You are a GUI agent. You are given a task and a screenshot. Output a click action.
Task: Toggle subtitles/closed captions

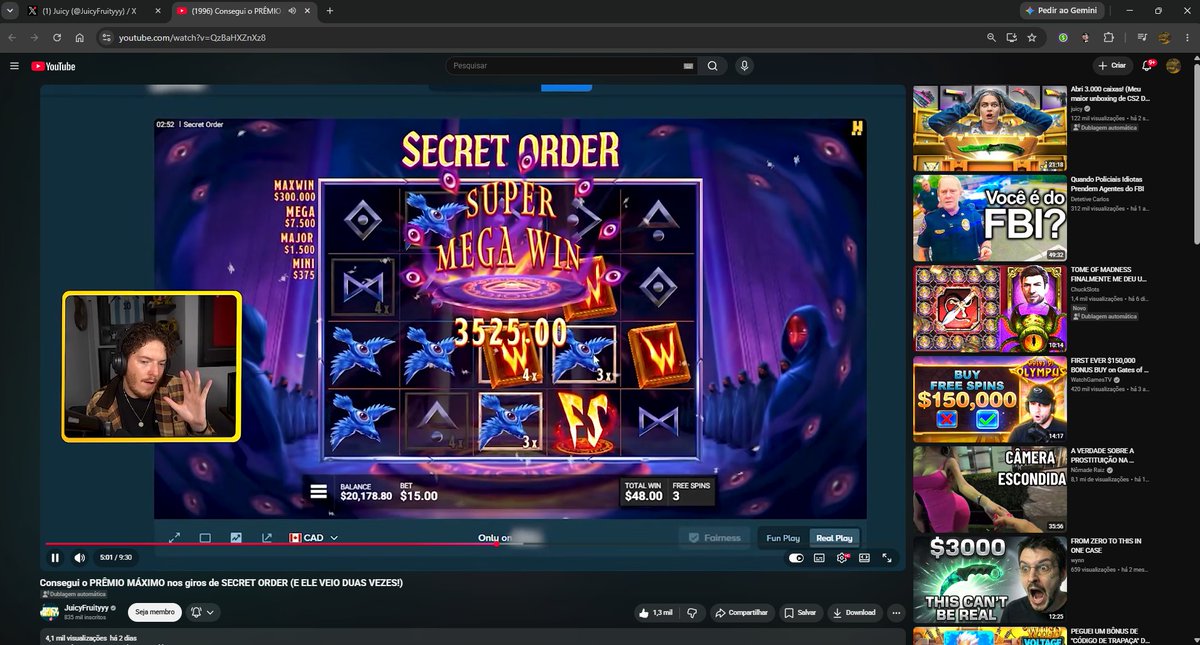pos(819,558)
